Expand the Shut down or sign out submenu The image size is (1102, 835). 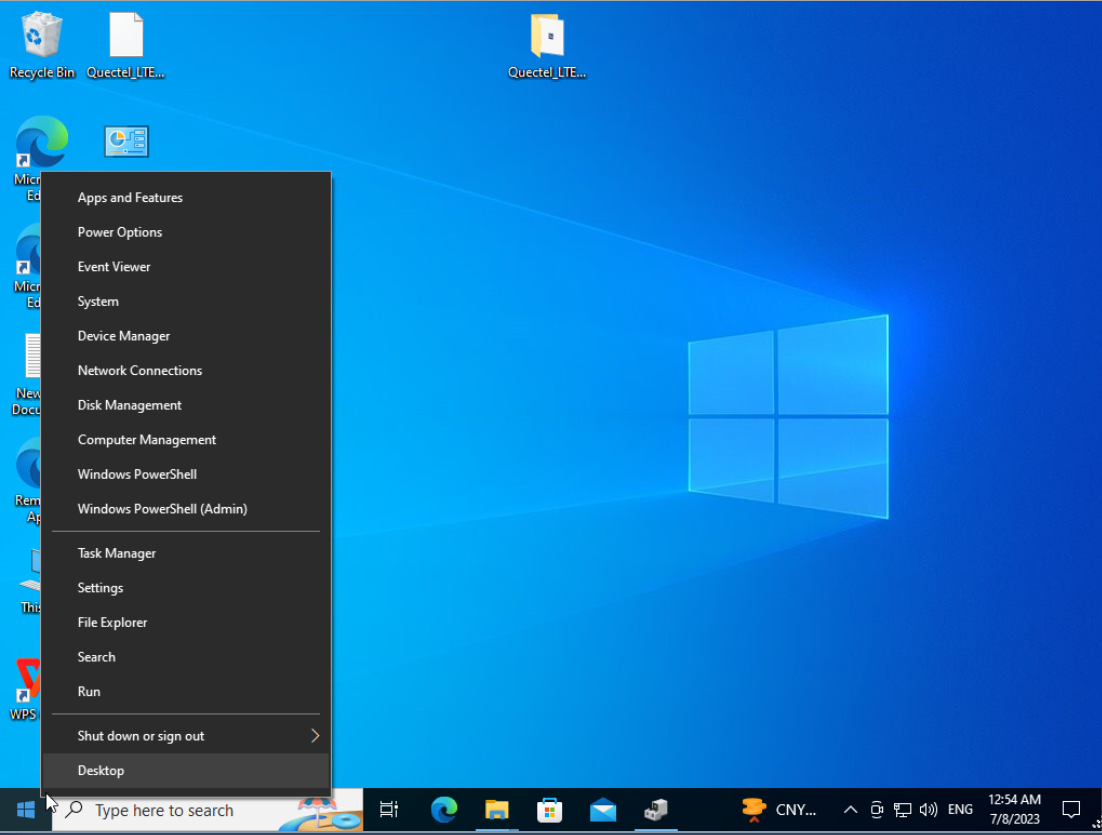click(141, 735)
